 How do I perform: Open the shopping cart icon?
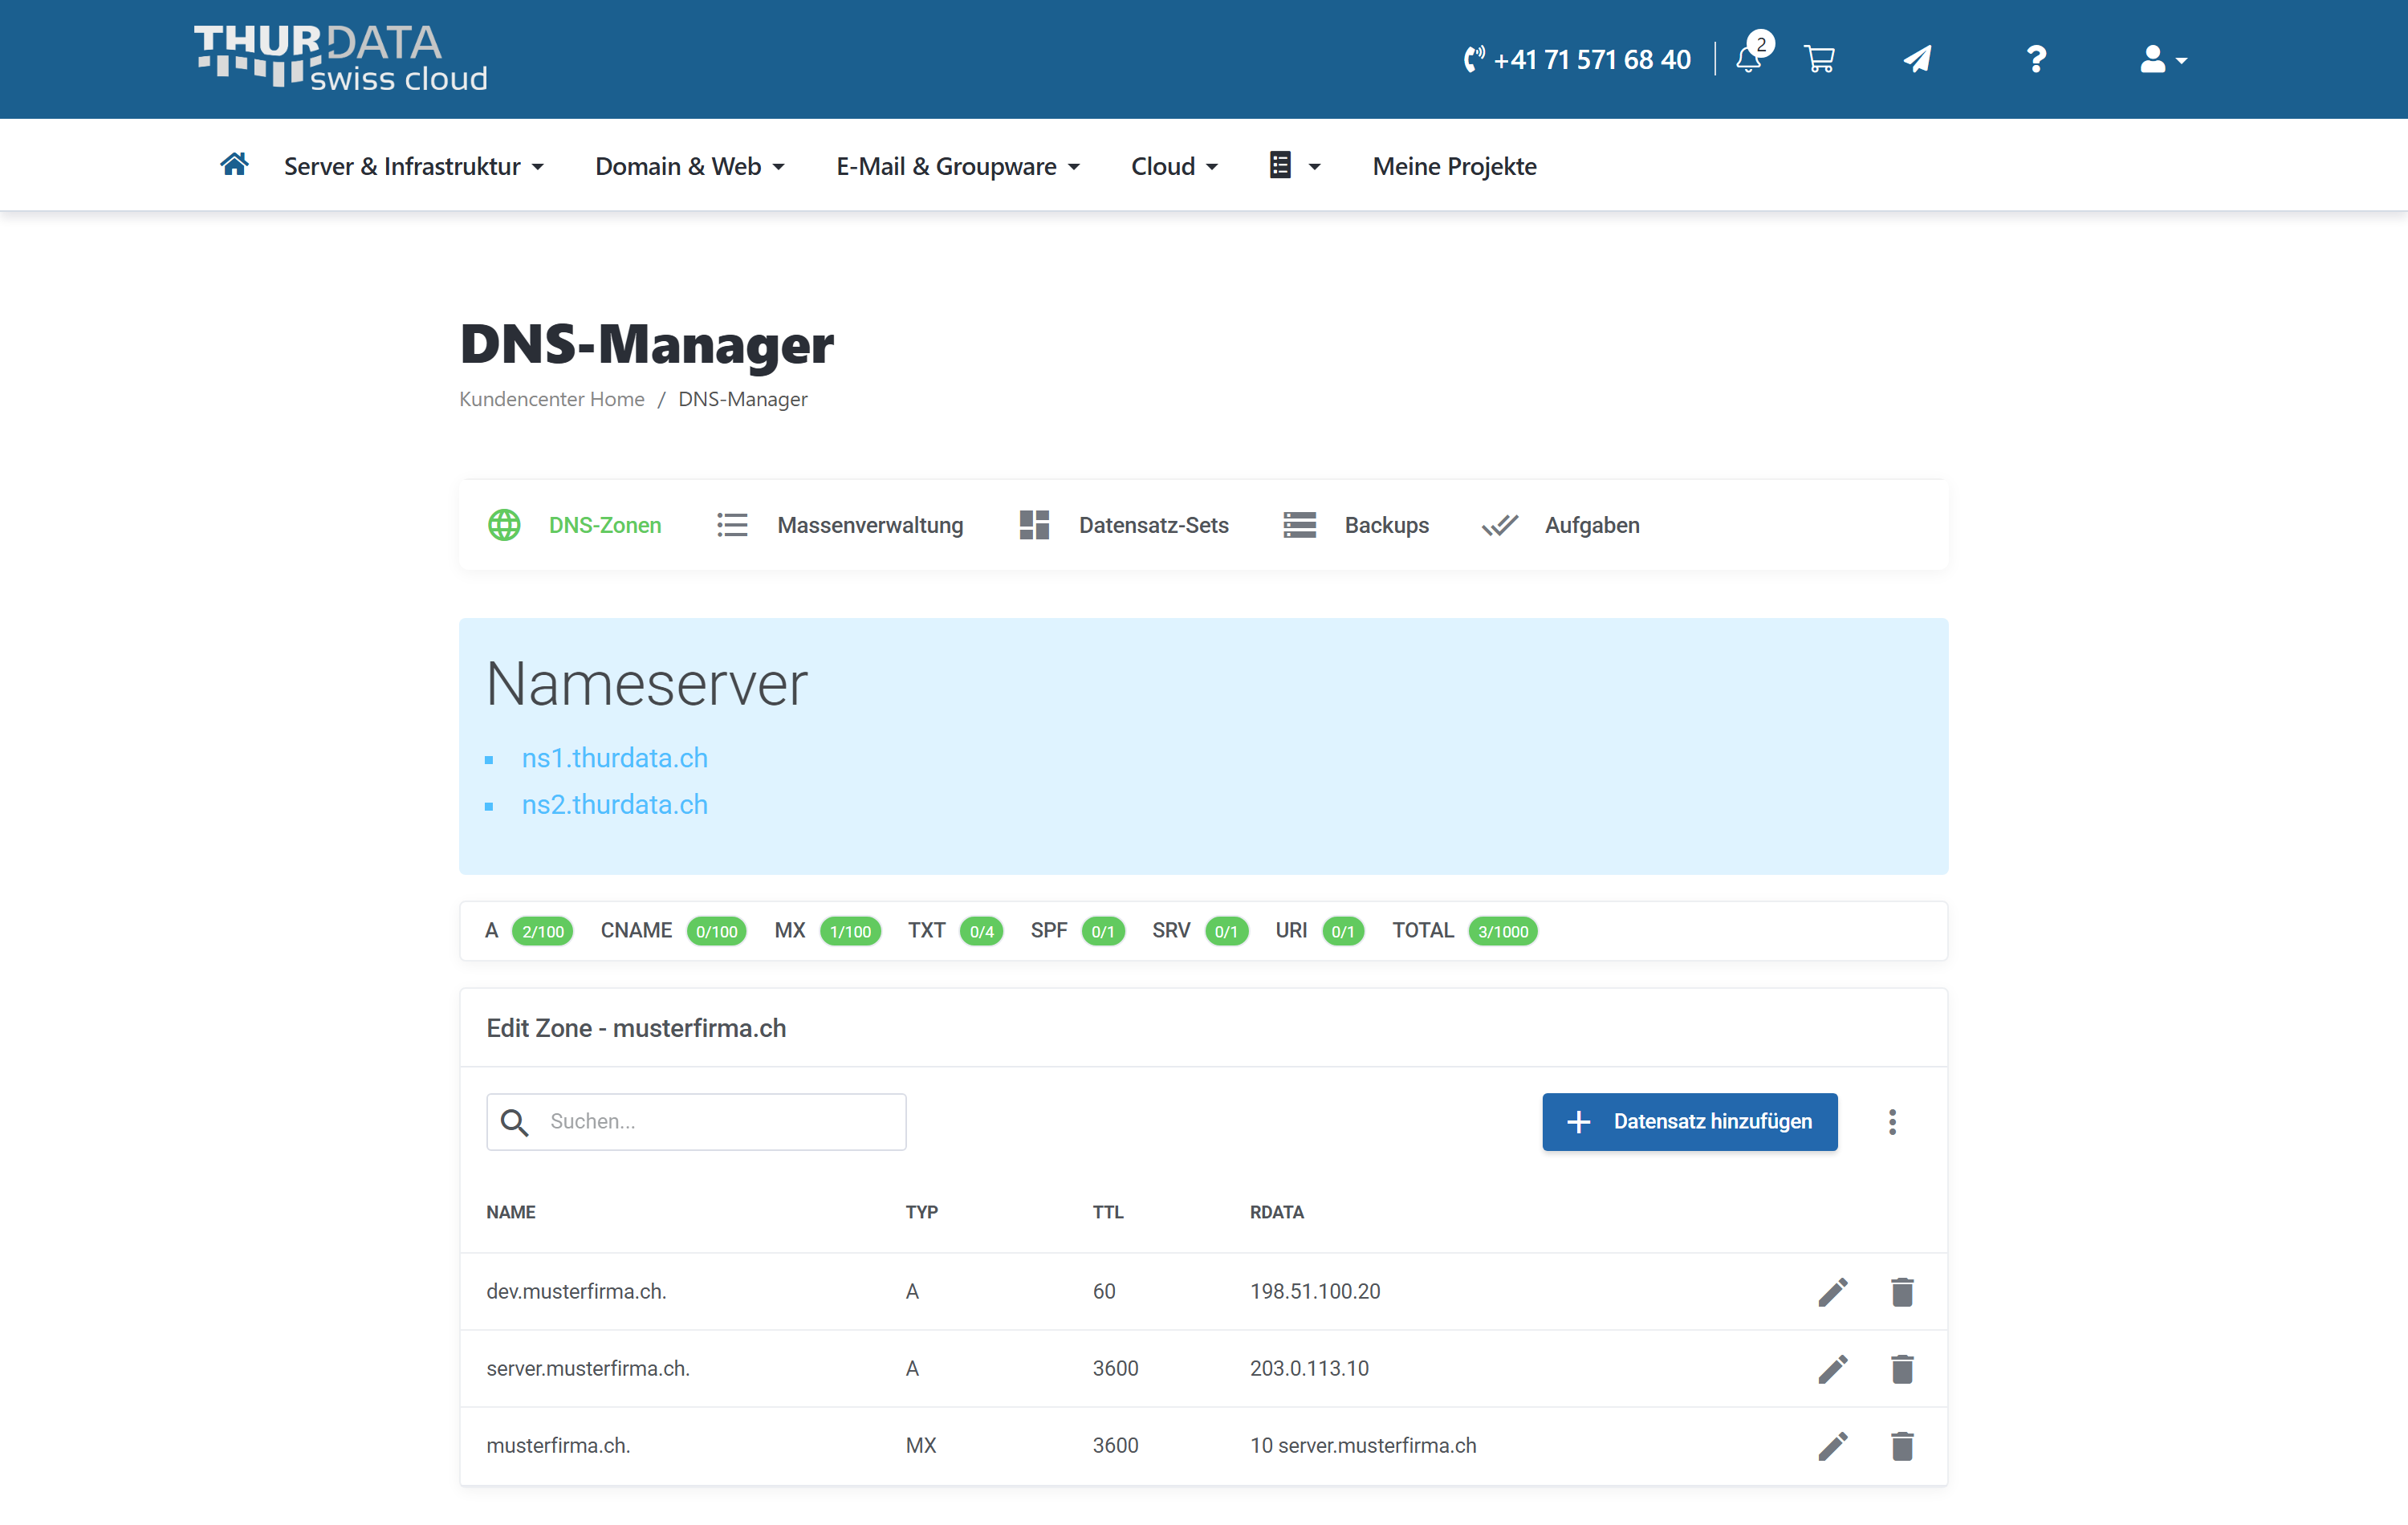pos(1819,59)
